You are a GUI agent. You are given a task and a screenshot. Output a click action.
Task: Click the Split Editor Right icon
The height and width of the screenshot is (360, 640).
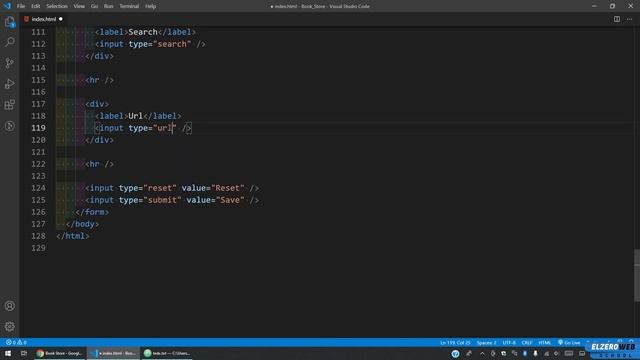click(x=617, y=19)
